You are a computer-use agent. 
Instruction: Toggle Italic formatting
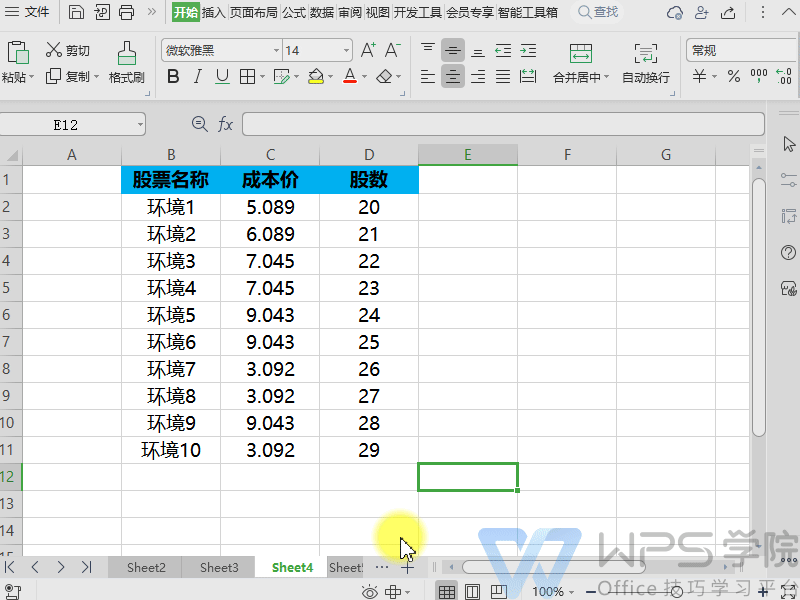[x=198, y=76]
